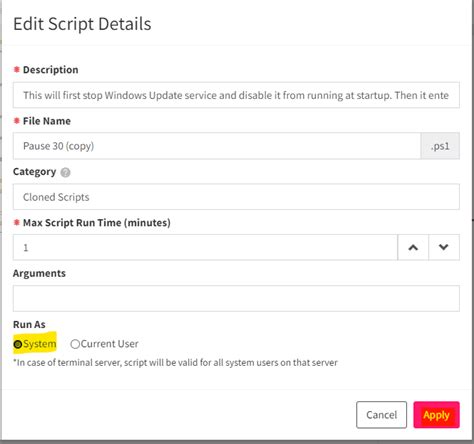Select the Current User radio button
Image resolution: width=474 pixels, height=444 pixels.
click(75, 344)
